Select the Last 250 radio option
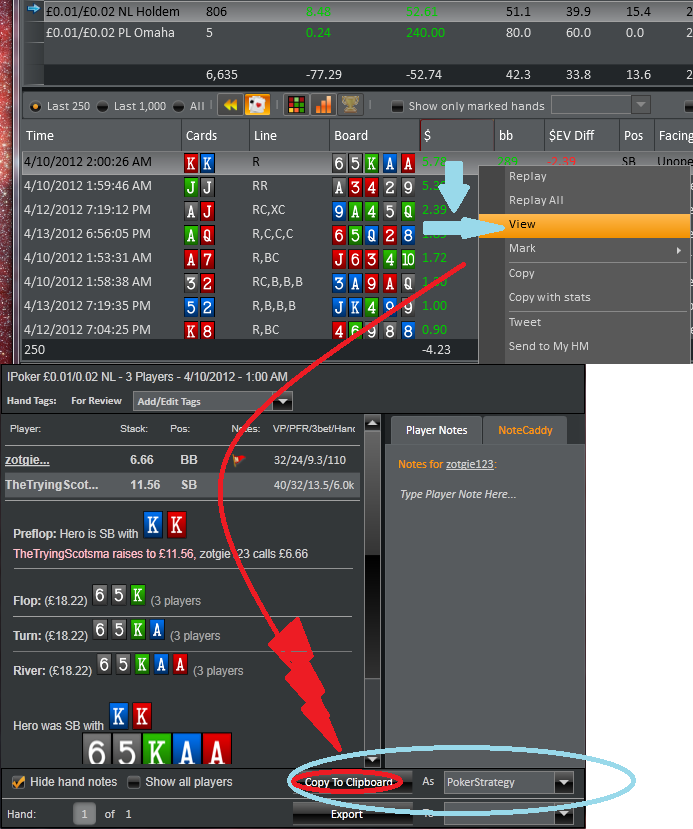 point(35,106)
